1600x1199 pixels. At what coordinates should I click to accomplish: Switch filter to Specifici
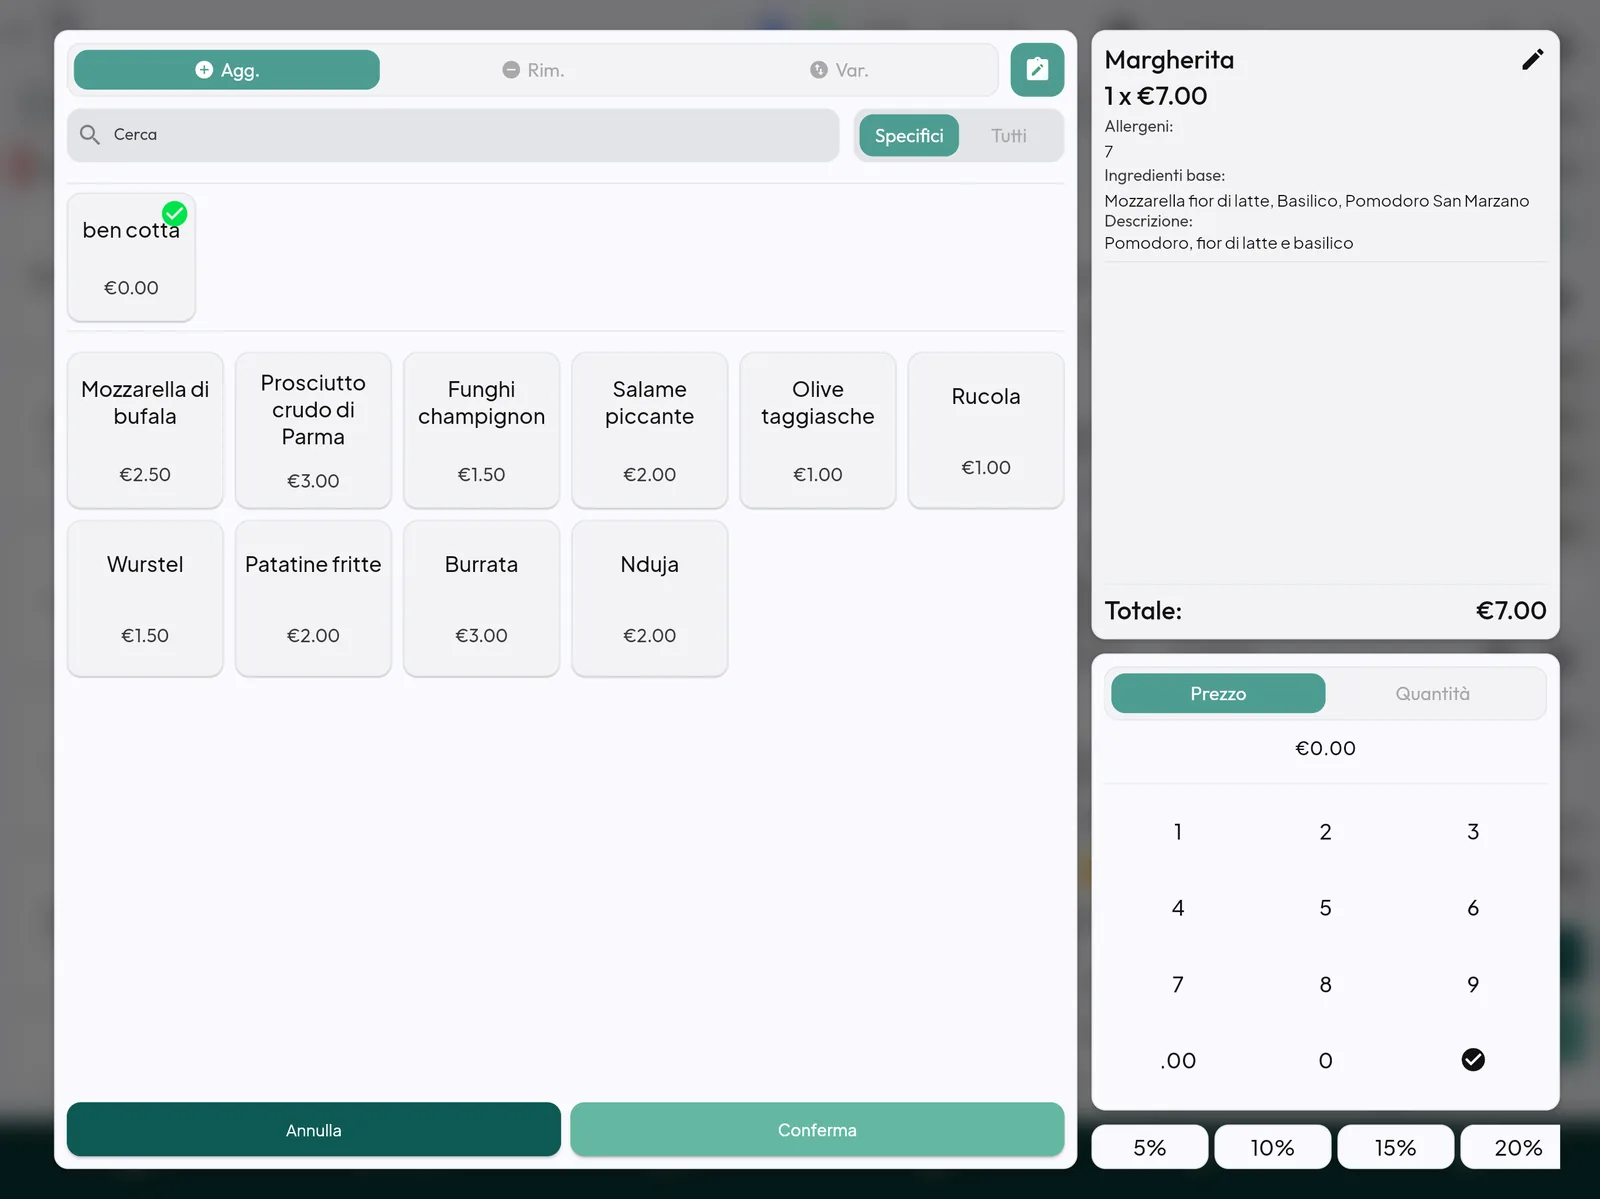[x=909, y=136]
